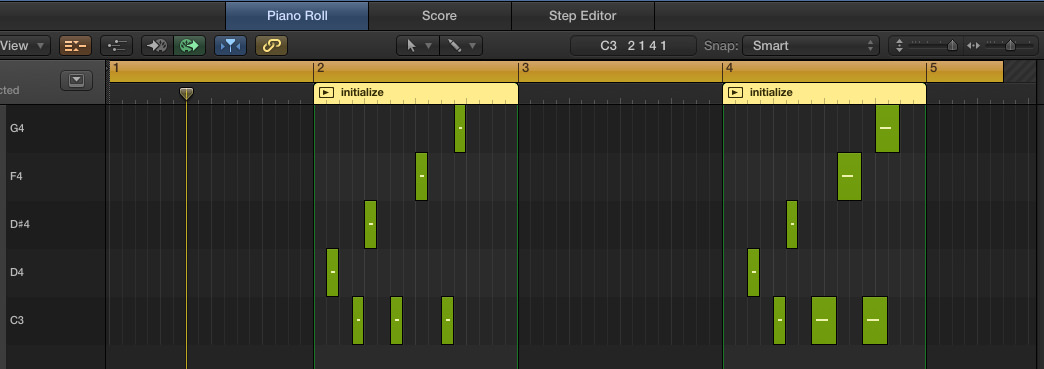The width and height of the screenshot is (1044, 369).
Task: Open the dropdown button above the key labels
Action: click(x=77, y=81)
